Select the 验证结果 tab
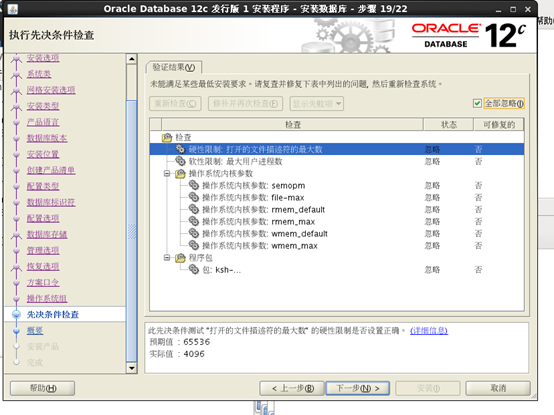Image resolution: width=554 pixels, height=415 pixels. click(x=173, y=67)
